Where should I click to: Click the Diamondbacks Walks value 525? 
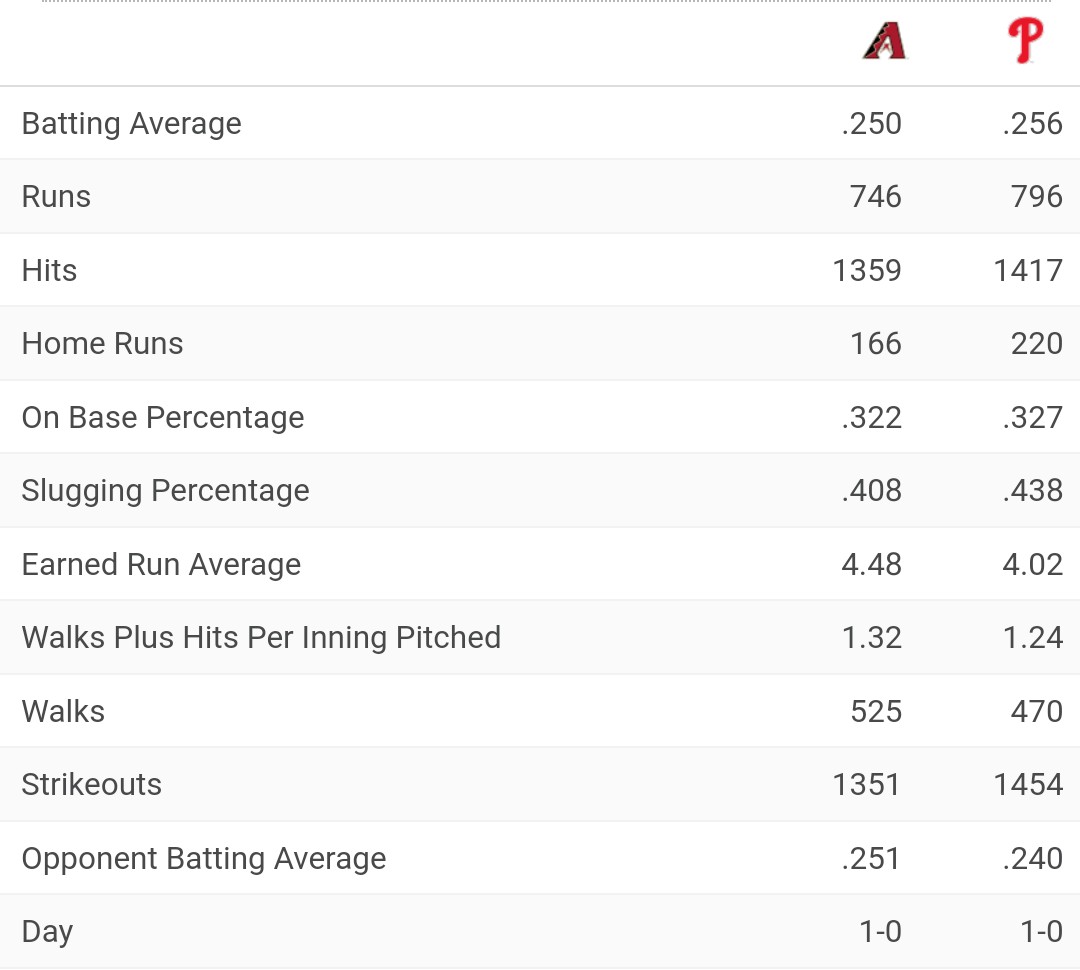(x=875, y=712)
